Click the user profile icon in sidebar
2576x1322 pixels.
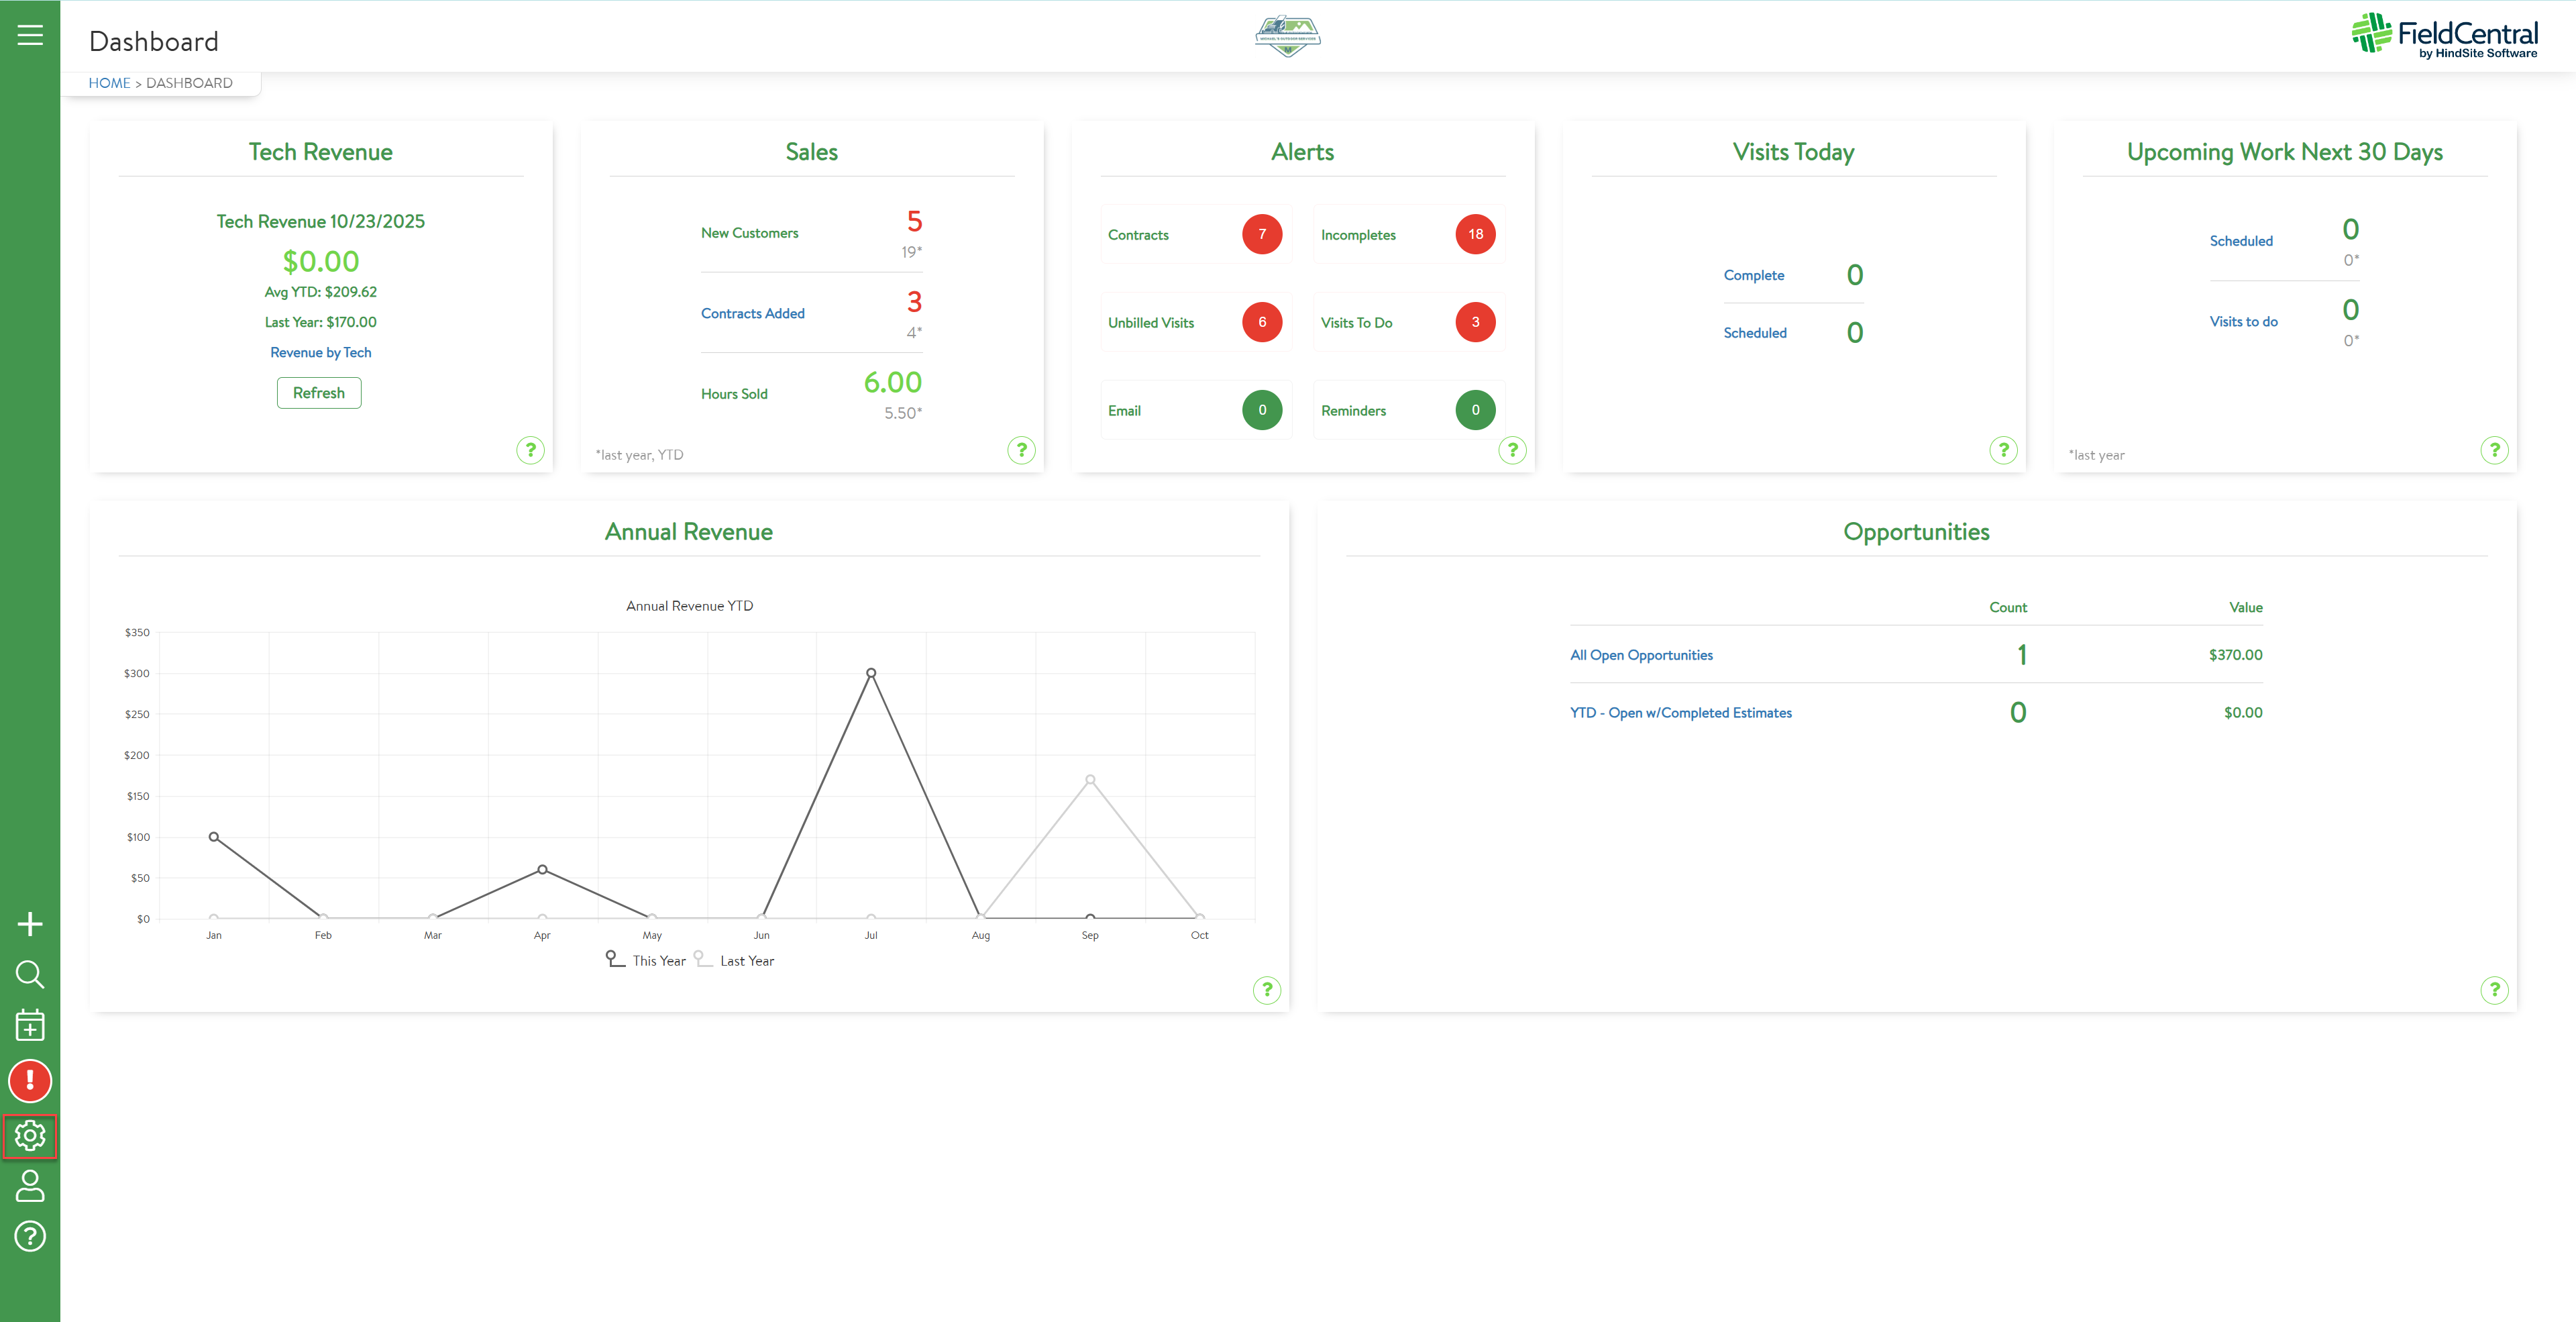(30, 1186)
